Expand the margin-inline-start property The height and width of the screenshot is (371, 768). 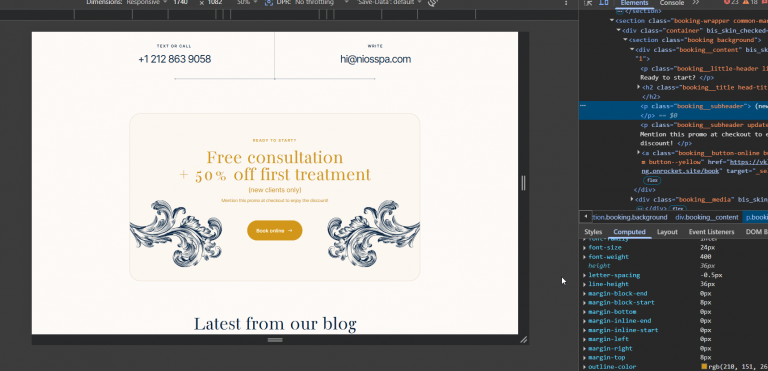pyautogui.click(x=584, y=330)
